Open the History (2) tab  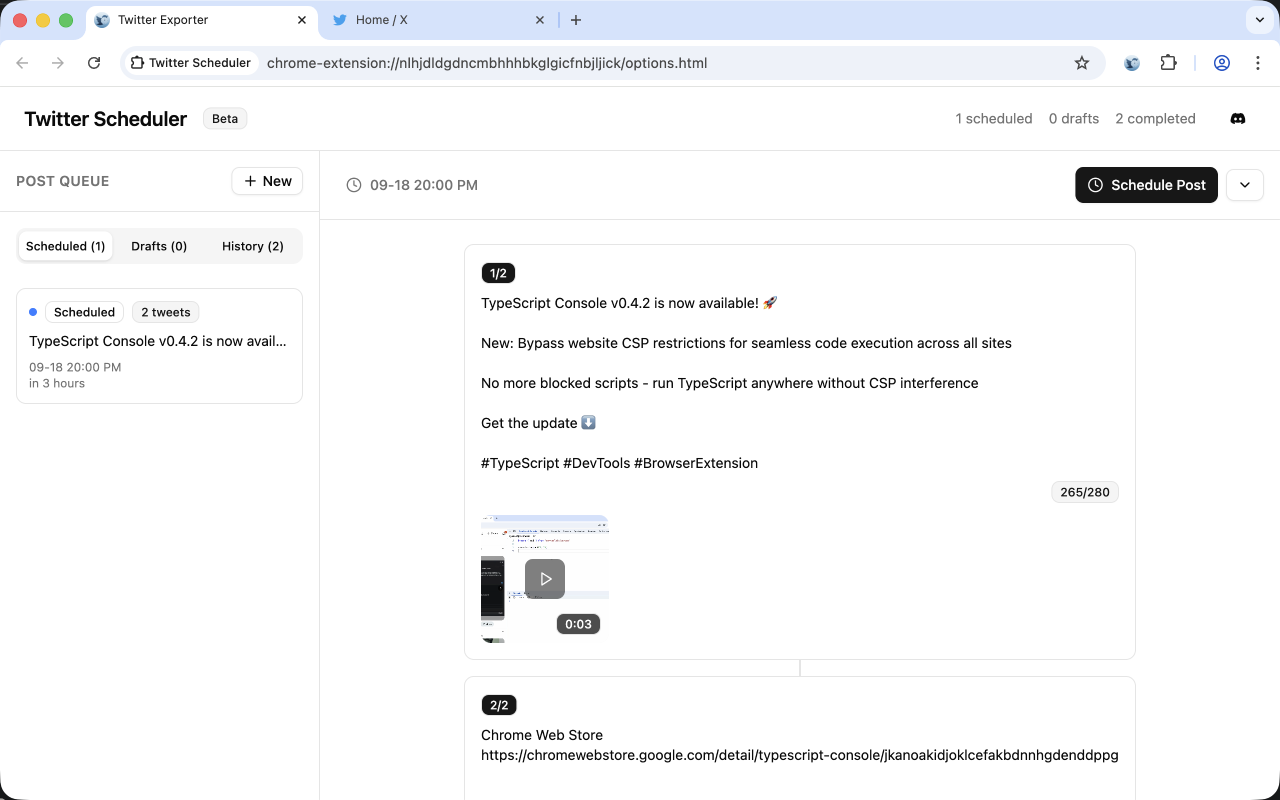[x=253, y=246]
